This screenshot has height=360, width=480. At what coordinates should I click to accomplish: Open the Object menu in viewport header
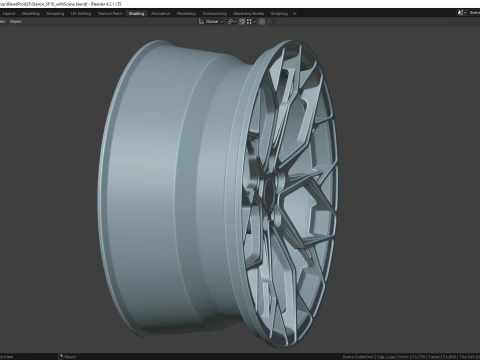(15, 22)
